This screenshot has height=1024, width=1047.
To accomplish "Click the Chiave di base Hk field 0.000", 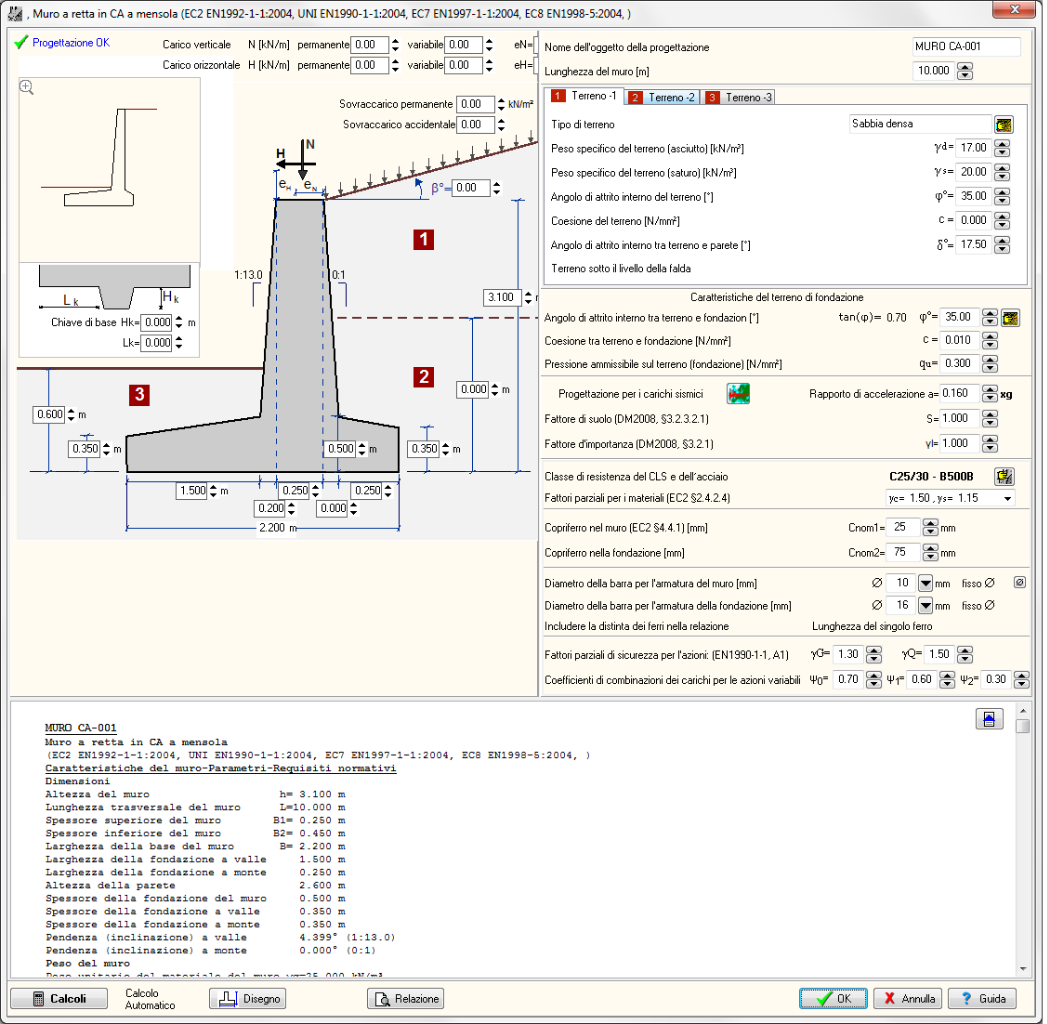I will [158, 322].
